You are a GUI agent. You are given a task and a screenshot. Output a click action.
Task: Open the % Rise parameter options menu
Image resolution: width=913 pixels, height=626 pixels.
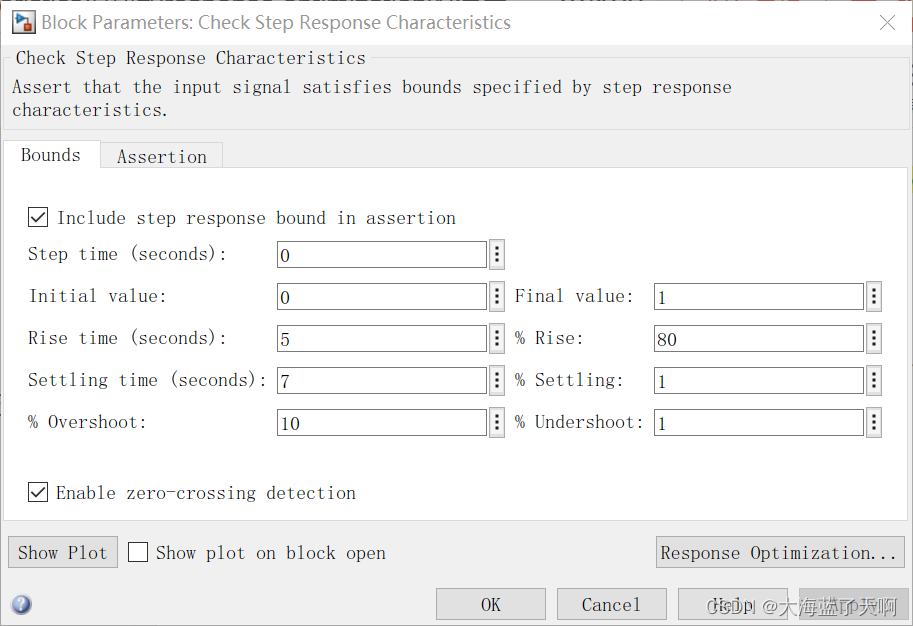[x=873, y=338]
